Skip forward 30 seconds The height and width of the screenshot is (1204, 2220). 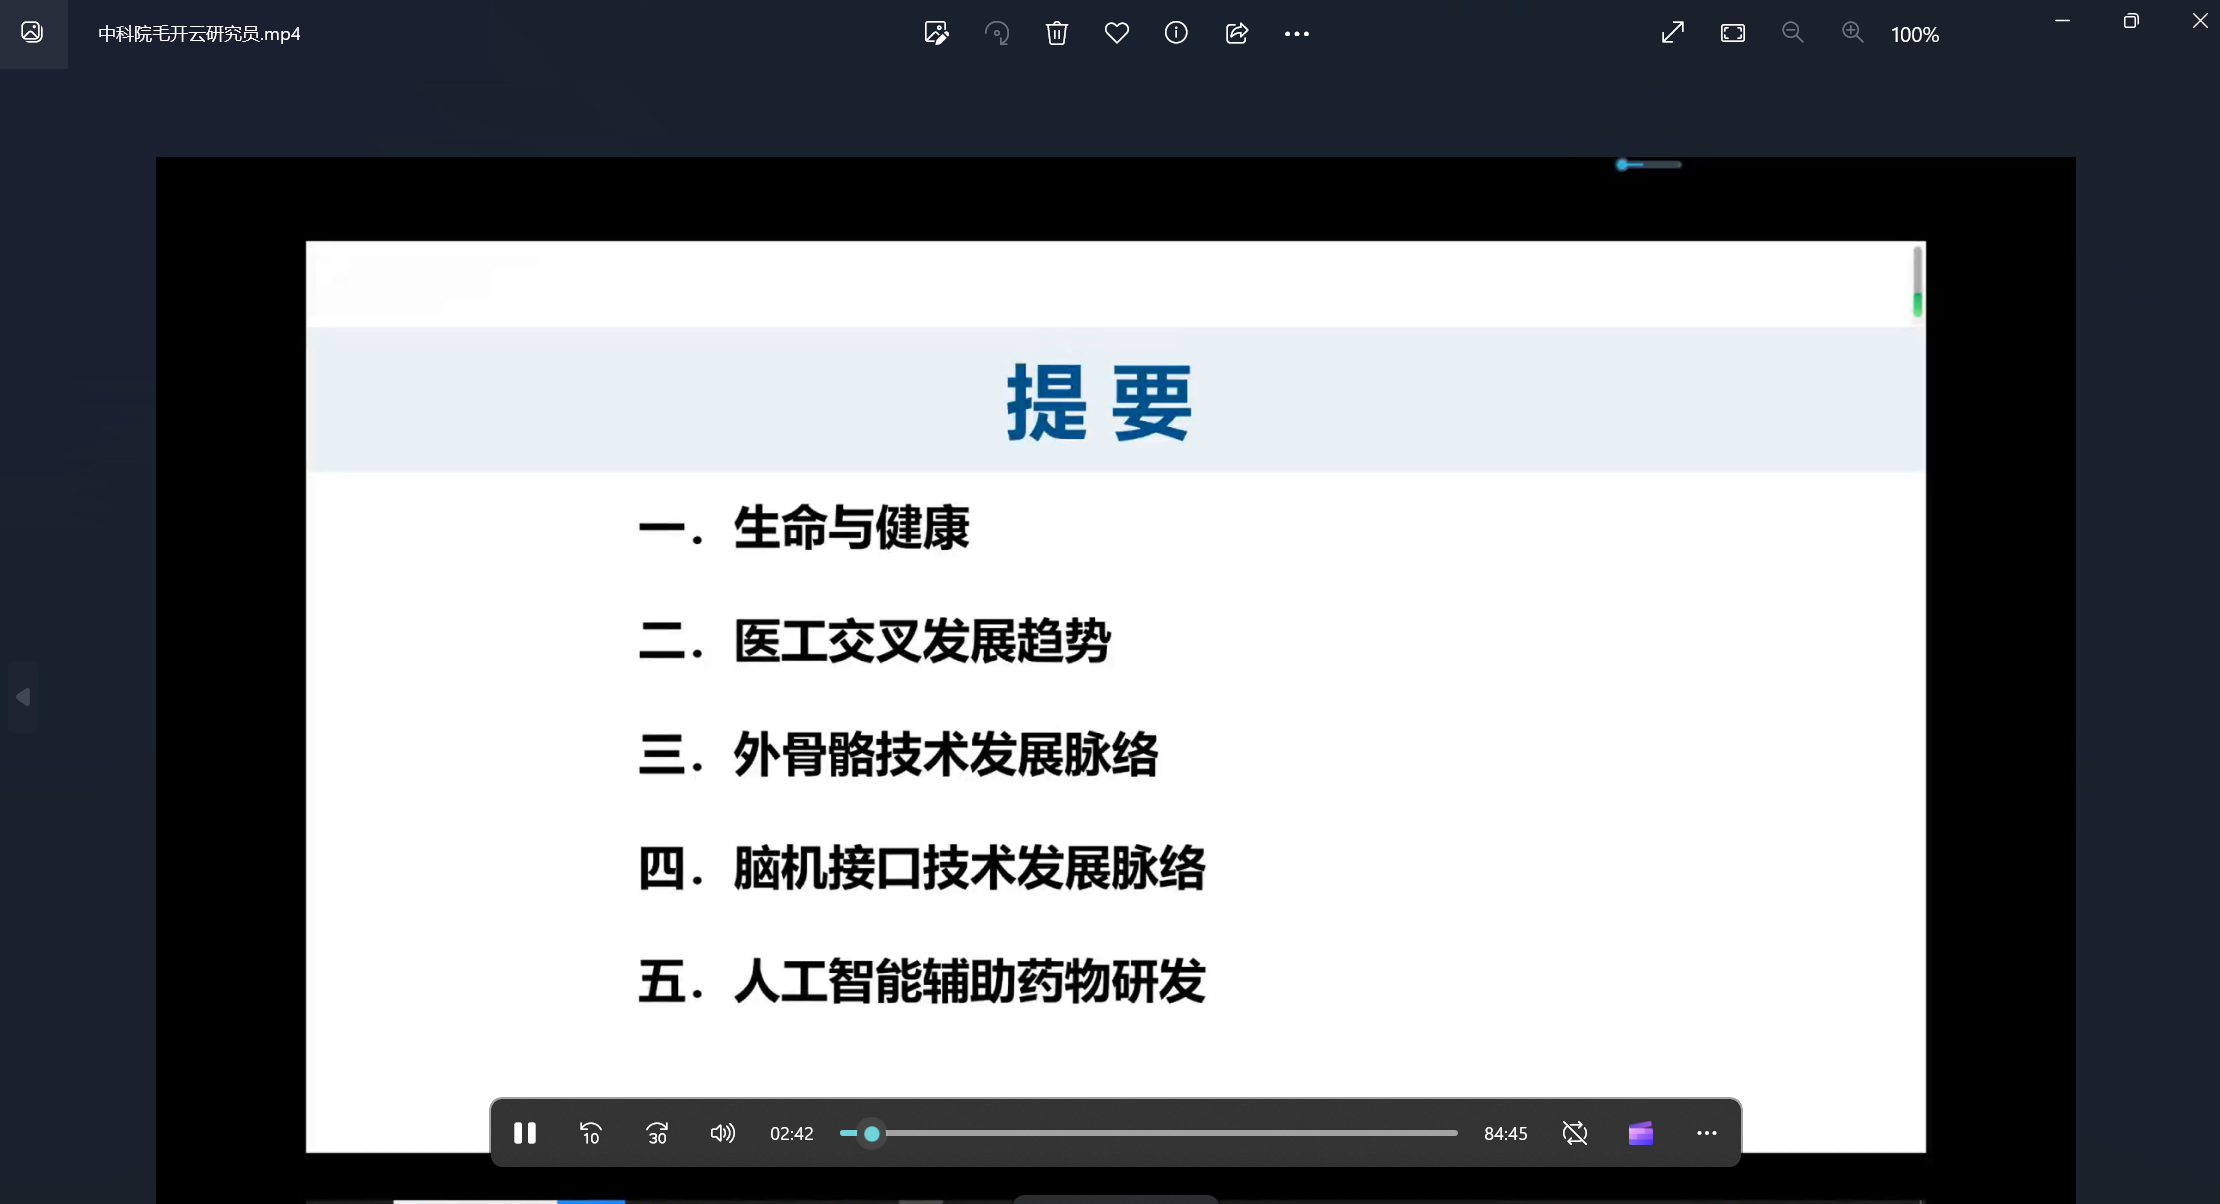tap(657, 1133)
